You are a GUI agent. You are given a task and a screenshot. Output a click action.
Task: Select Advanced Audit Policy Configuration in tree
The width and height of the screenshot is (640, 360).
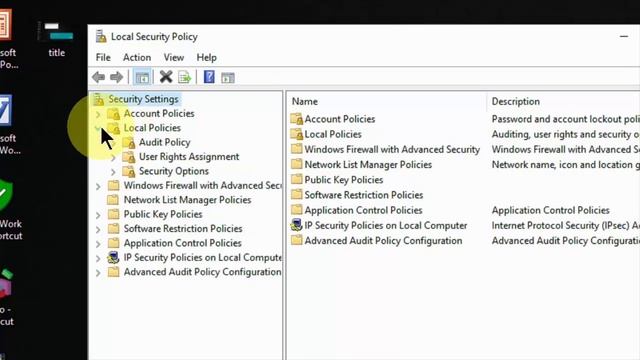(202, 272)
